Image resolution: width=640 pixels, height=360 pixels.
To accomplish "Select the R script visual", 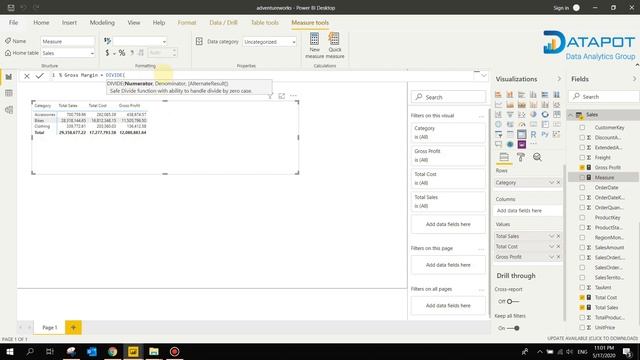I will pos(533,134).
